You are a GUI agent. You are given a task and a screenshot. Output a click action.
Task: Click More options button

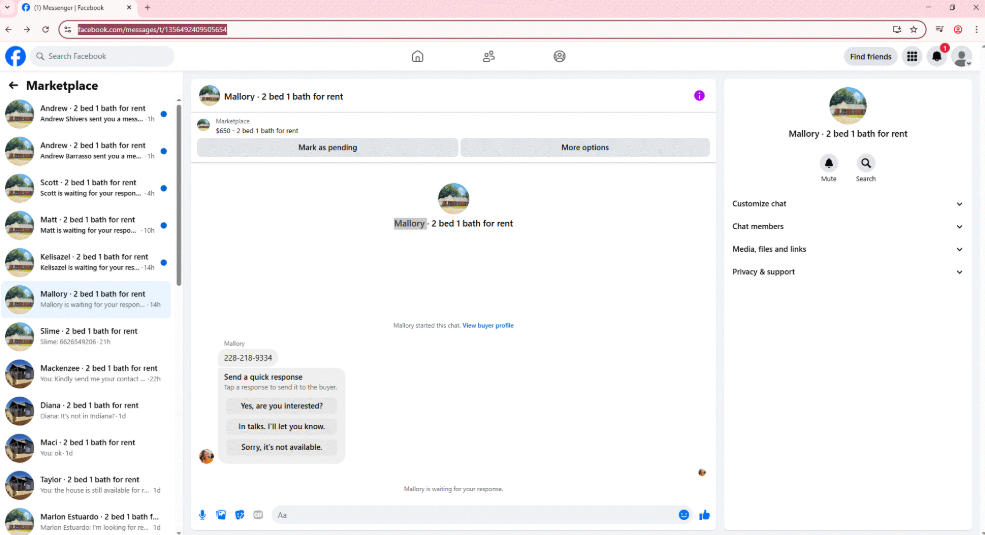(x=585, y=148)
